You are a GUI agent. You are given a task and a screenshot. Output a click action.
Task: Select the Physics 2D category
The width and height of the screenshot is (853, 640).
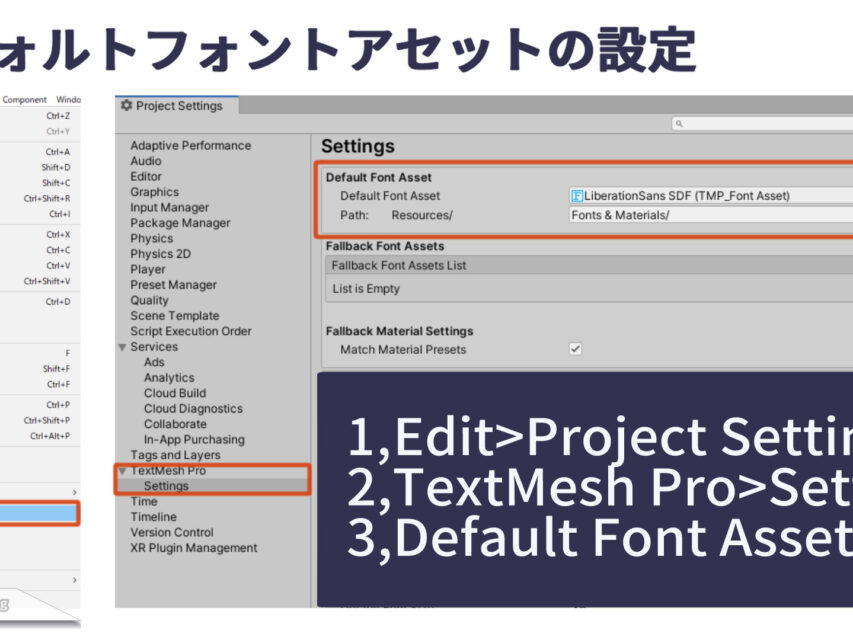coord(160,254)
